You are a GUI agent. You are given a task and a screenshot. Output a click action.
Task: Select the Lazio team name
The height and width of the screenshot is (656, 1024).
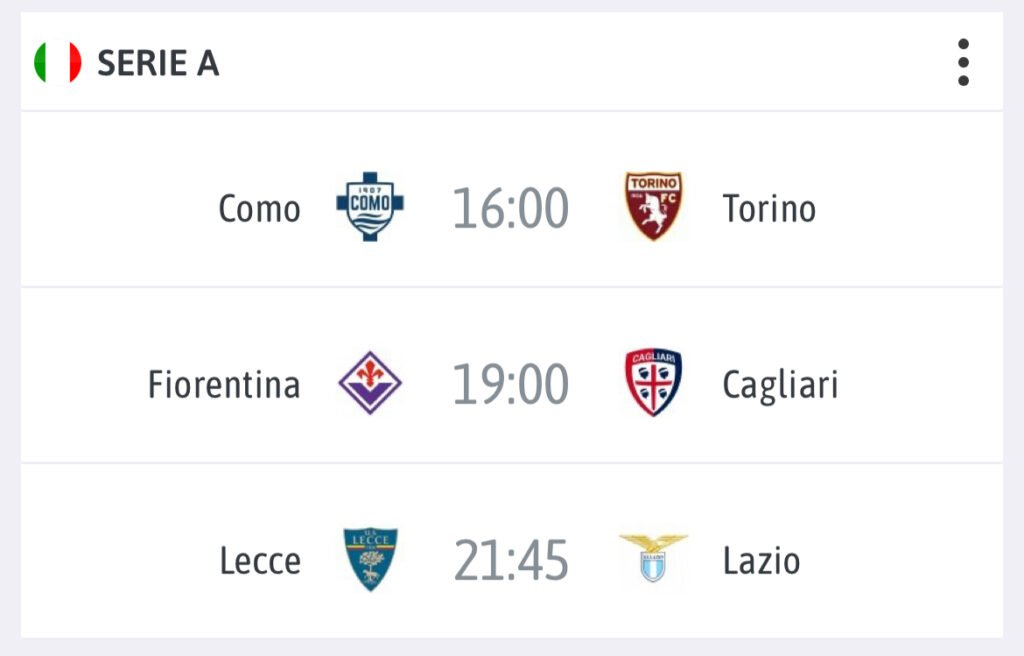click(761, 561)
